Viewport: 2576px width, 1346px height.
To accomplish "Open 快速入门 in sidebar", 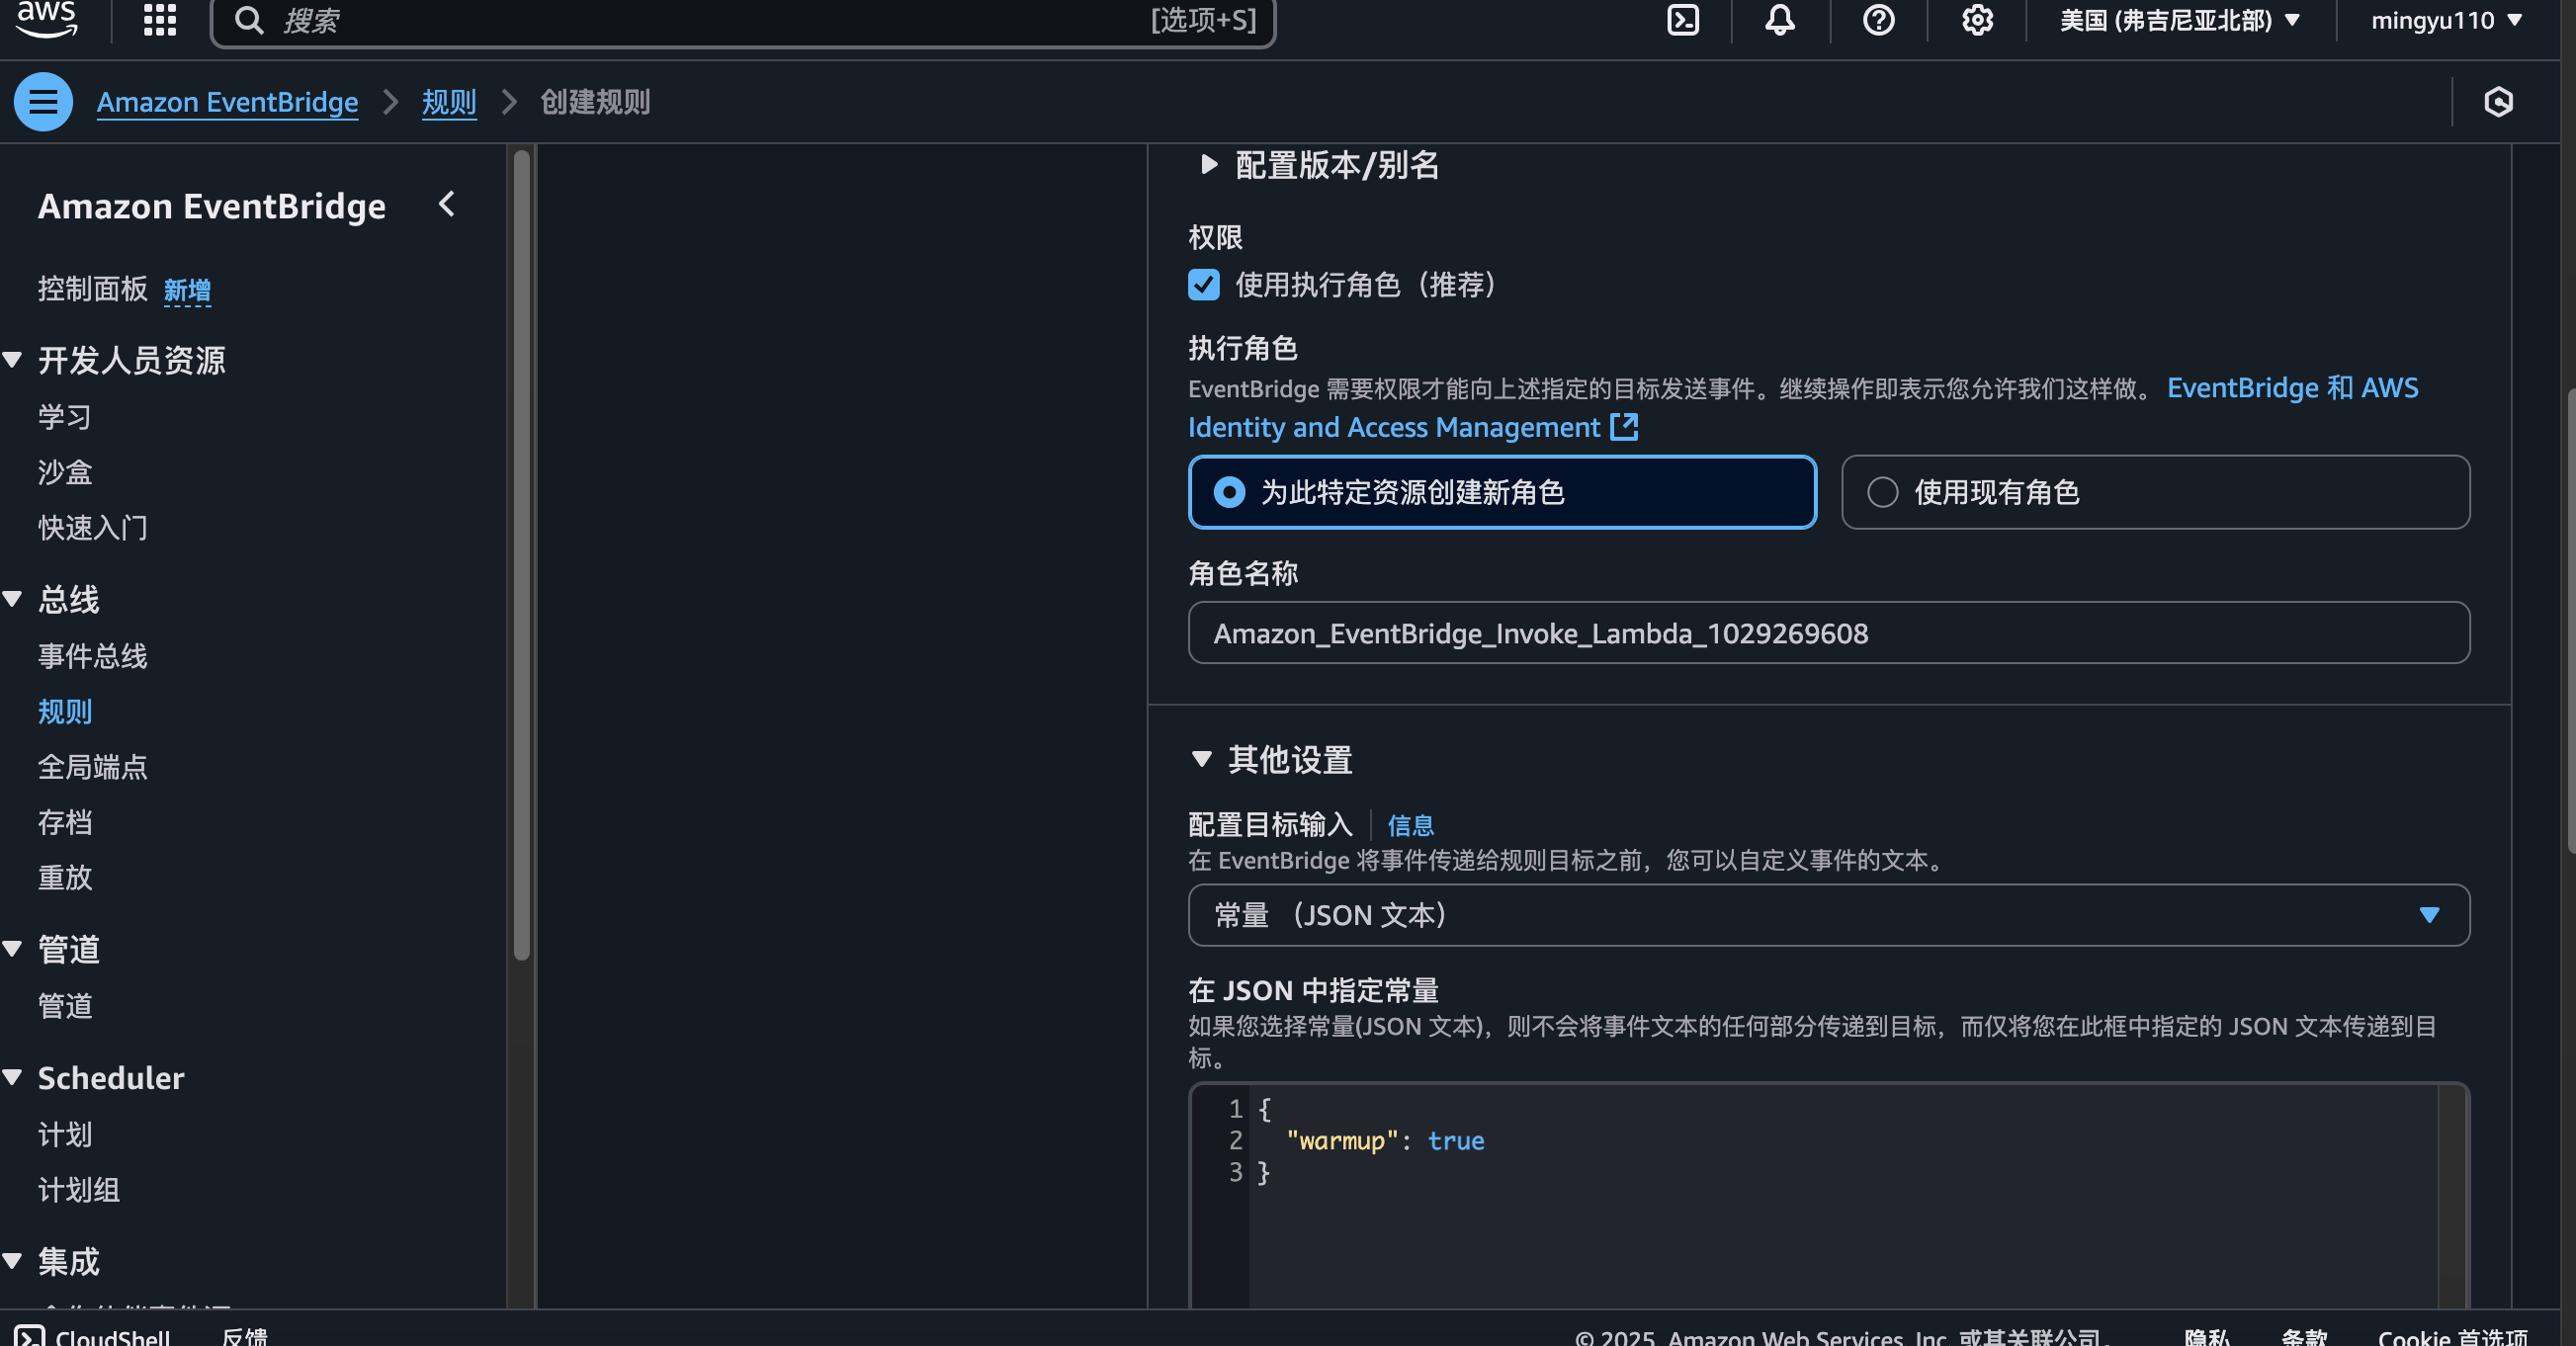I will [93, 527].
